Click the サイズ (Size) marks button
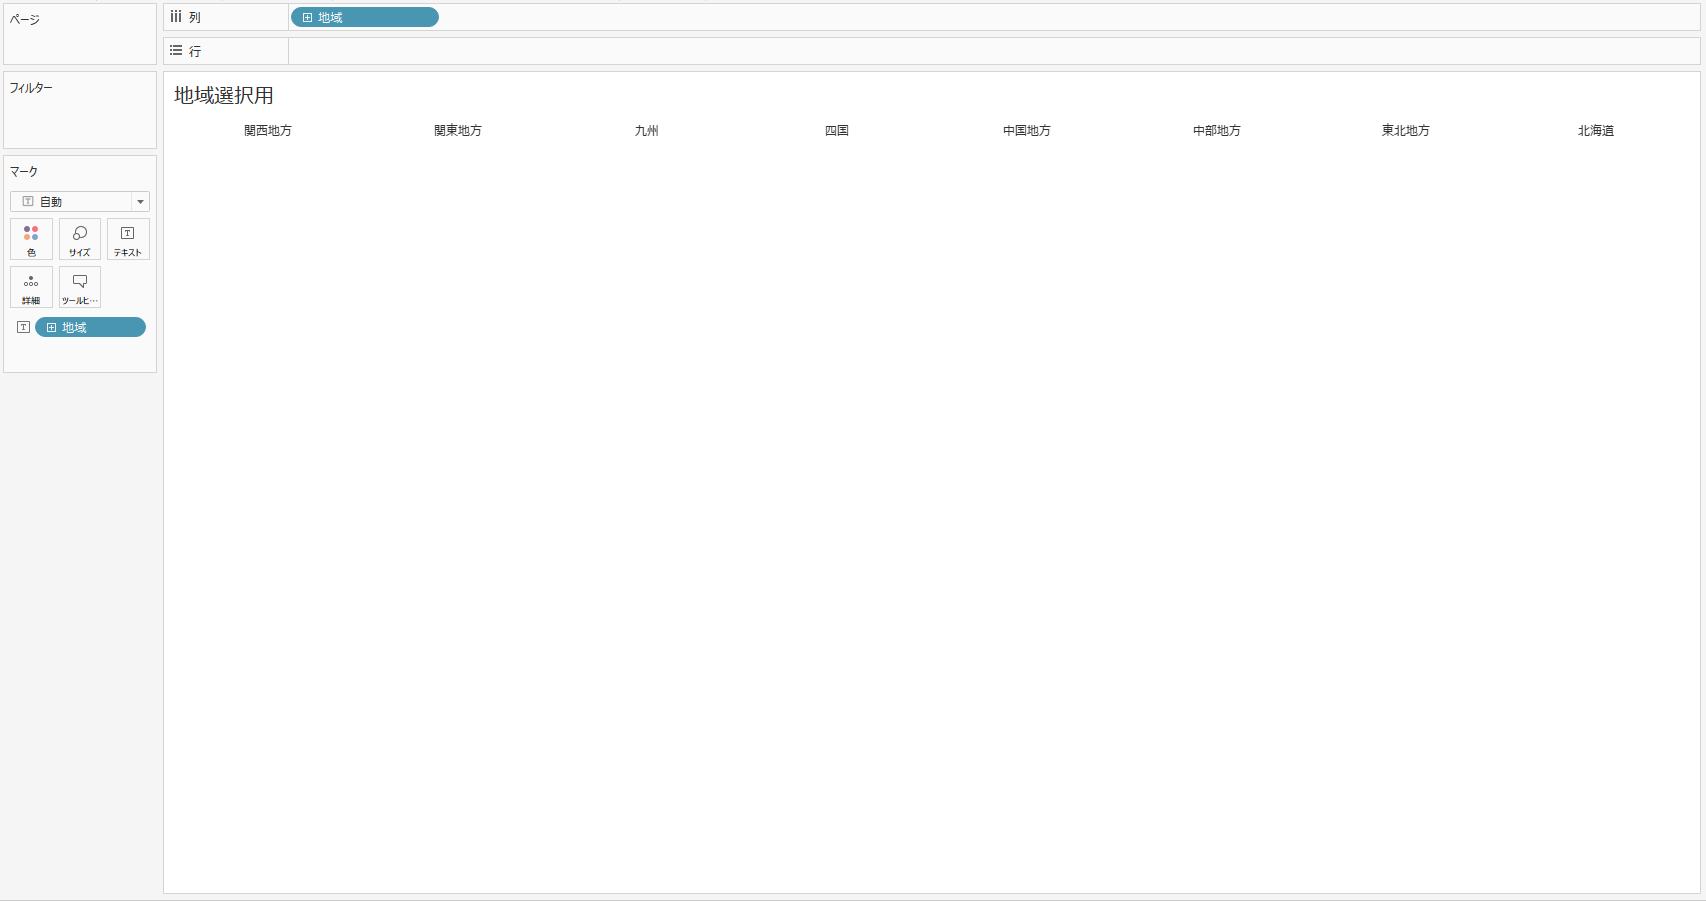Image resolution: width=1706 pixels, height=901 pixels. [x=80, y=239]
